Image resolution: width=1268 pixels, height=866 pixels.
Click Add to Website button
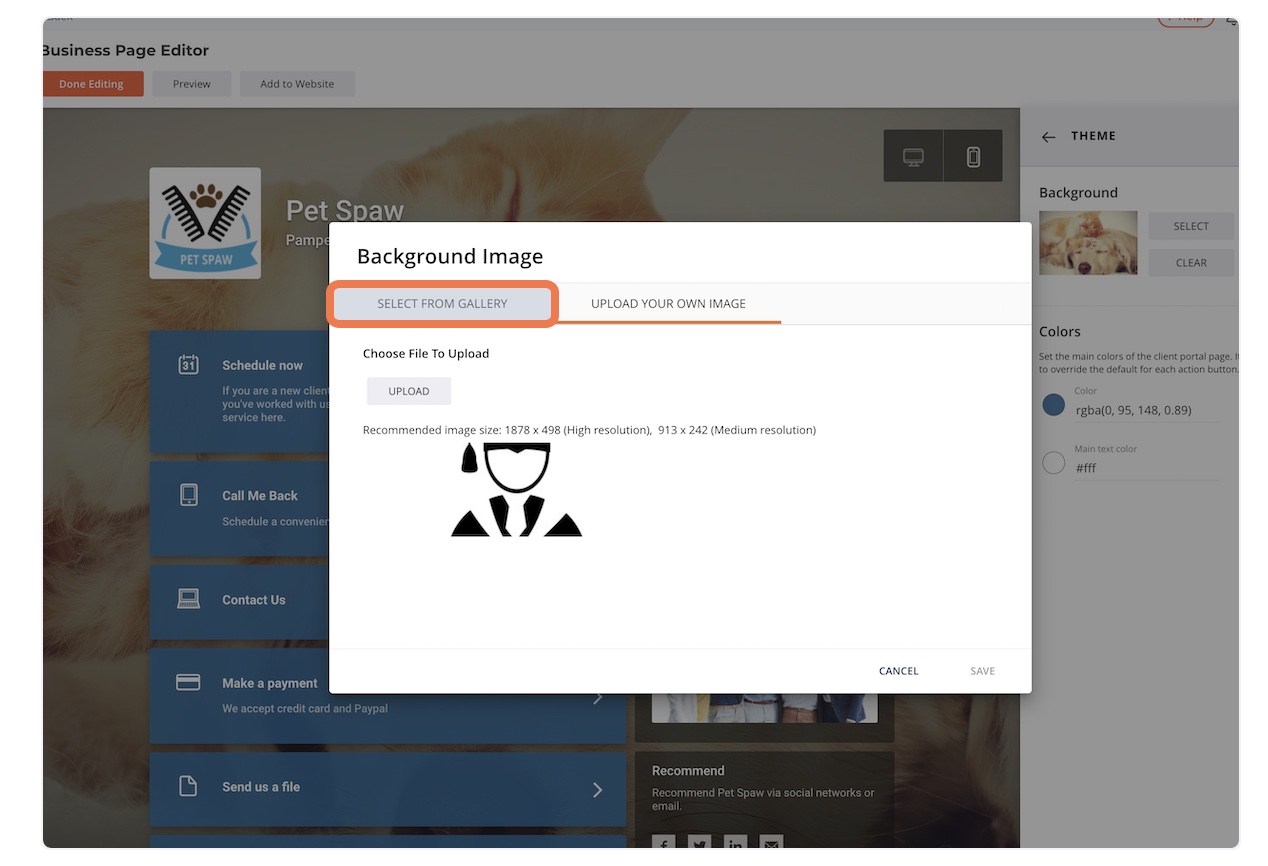[x=297, y=84]
